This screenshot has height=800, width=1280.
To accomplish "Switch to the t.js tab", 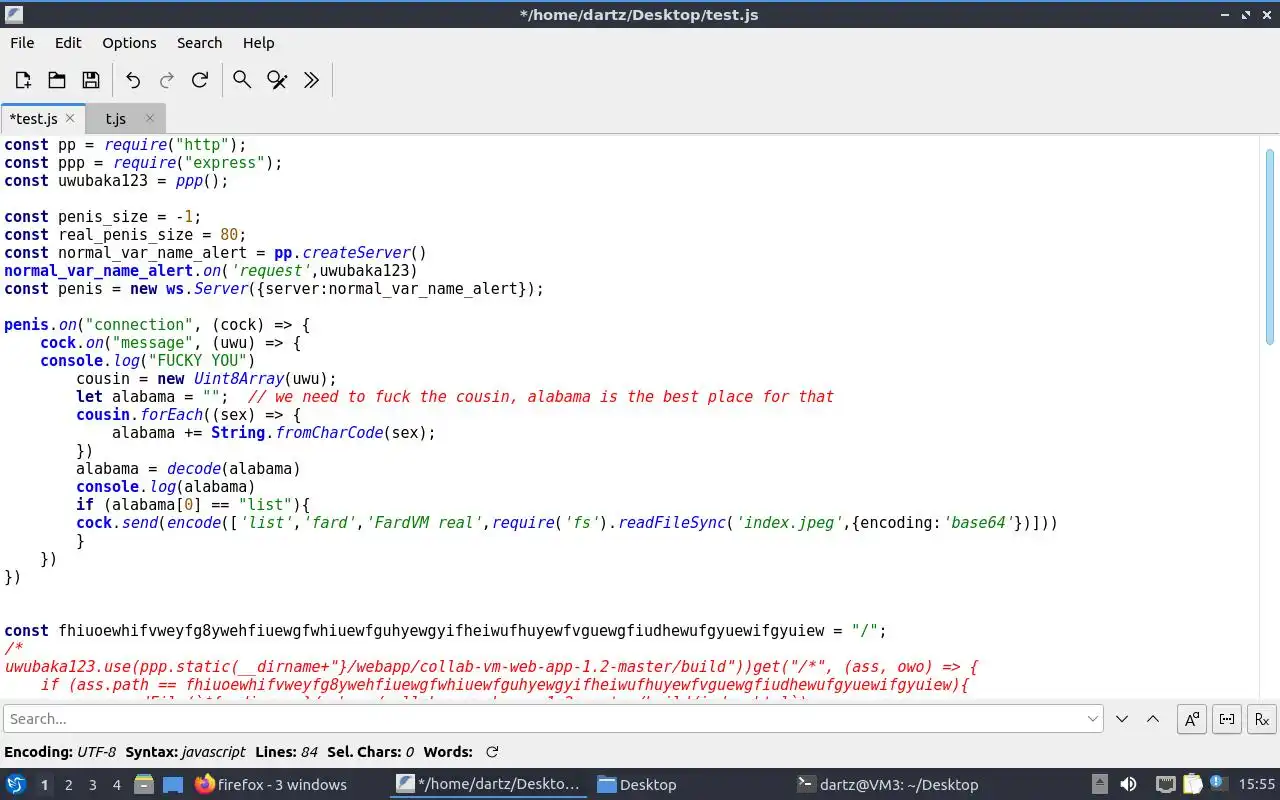I will click(116, 119).
